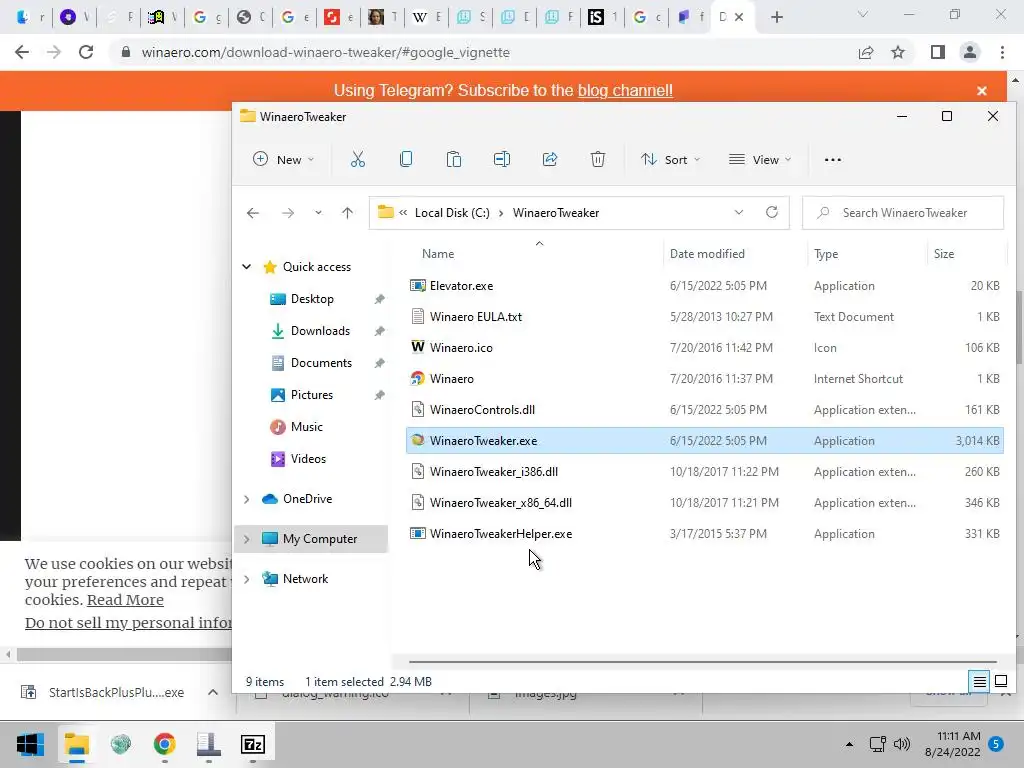Open the New item dropdown

(x=283, y=159)
